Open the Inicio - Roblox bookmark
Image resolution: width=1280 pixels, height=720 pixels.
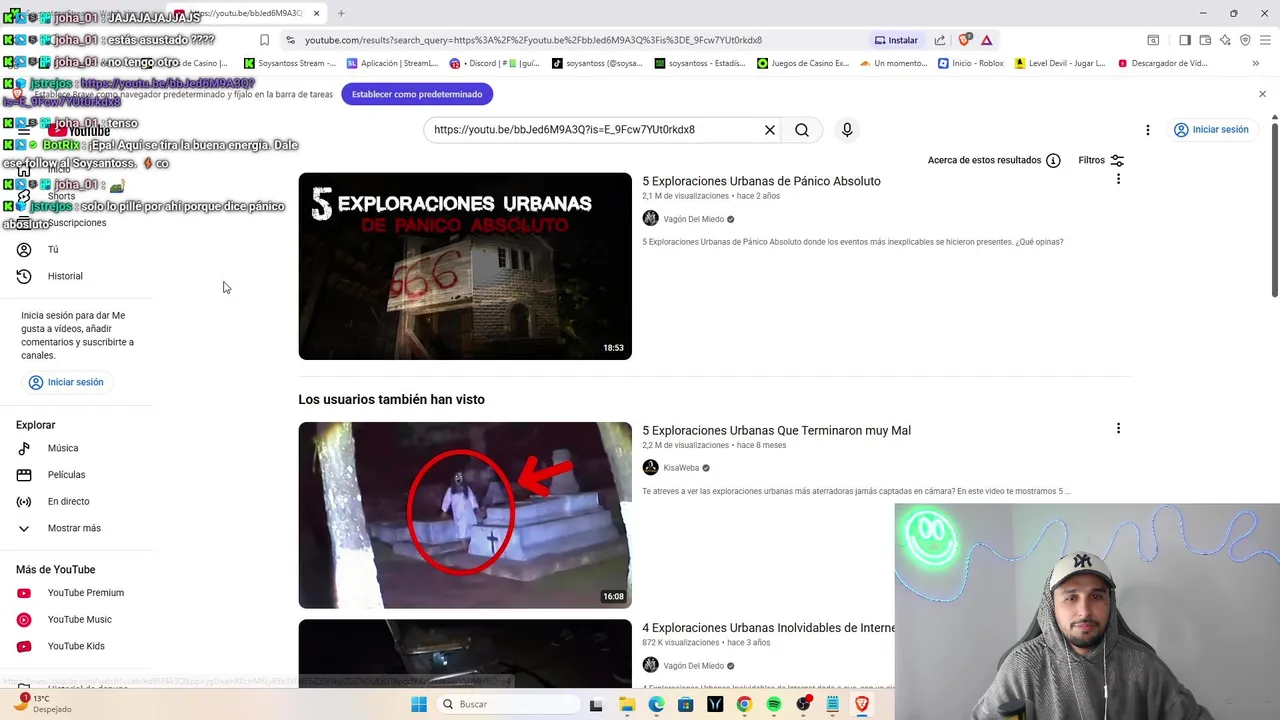click(x=969, y=63)
